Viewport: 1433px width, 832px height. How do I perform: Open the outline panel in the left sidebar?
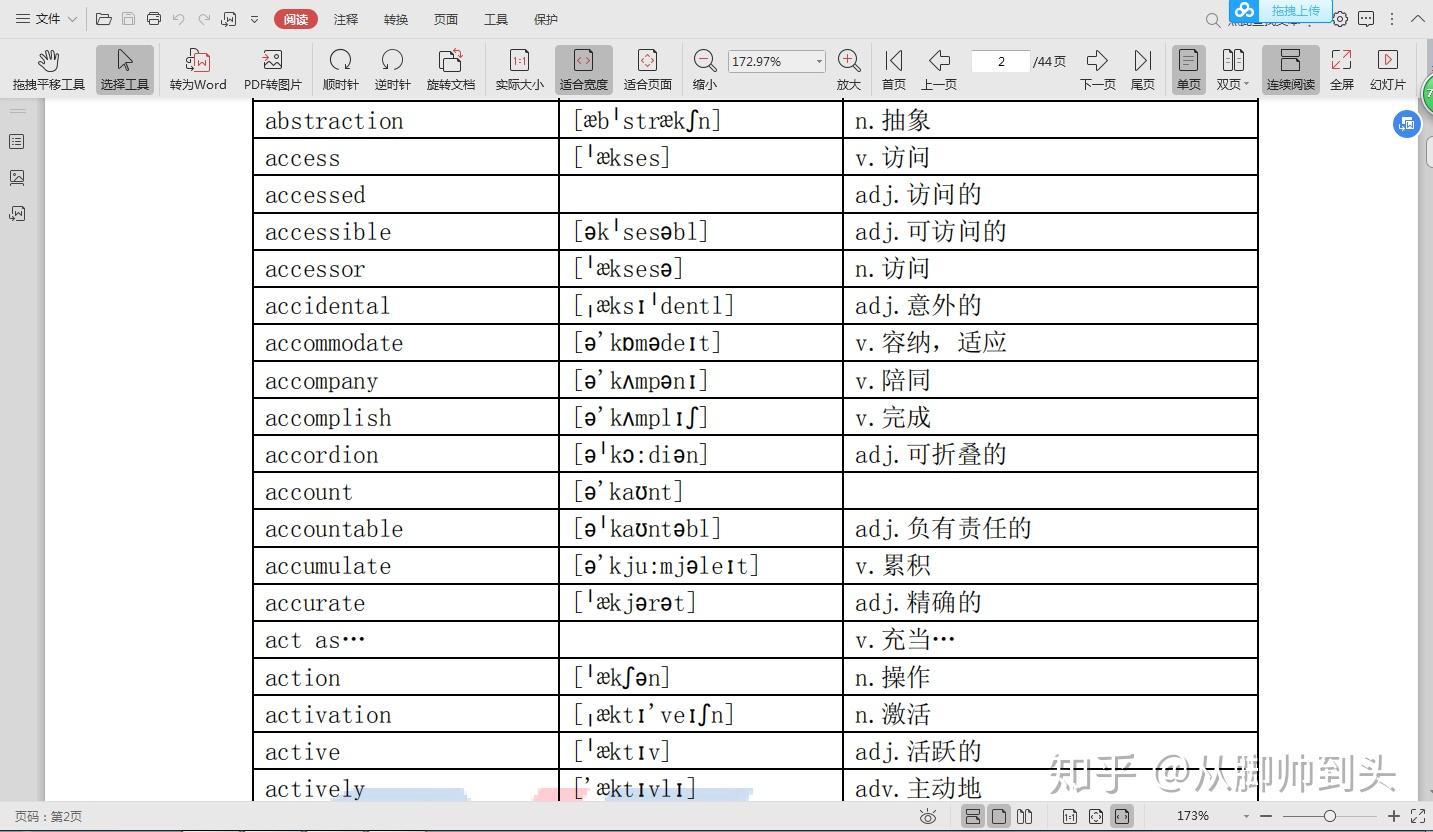pos(17,142)
